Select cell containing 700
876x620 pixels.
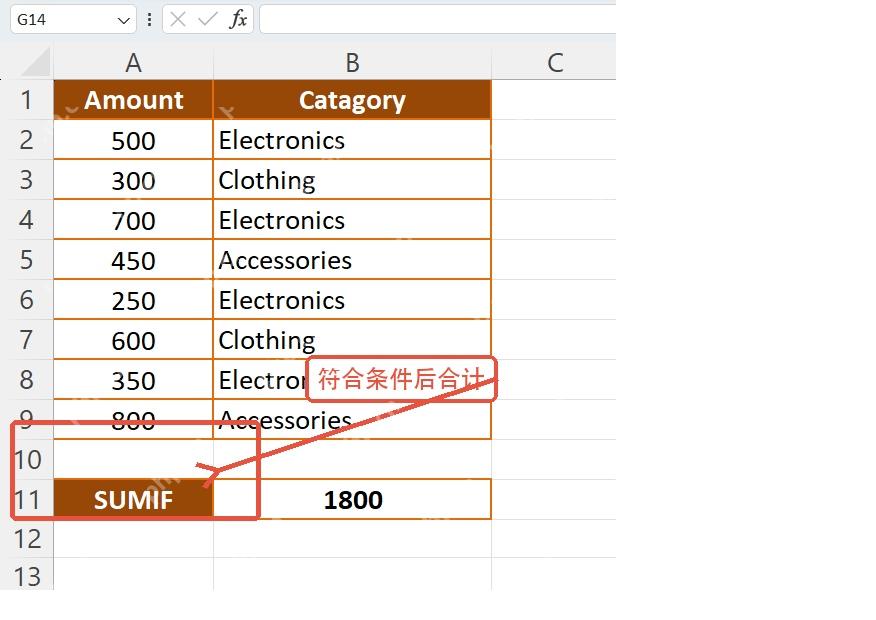133,220
